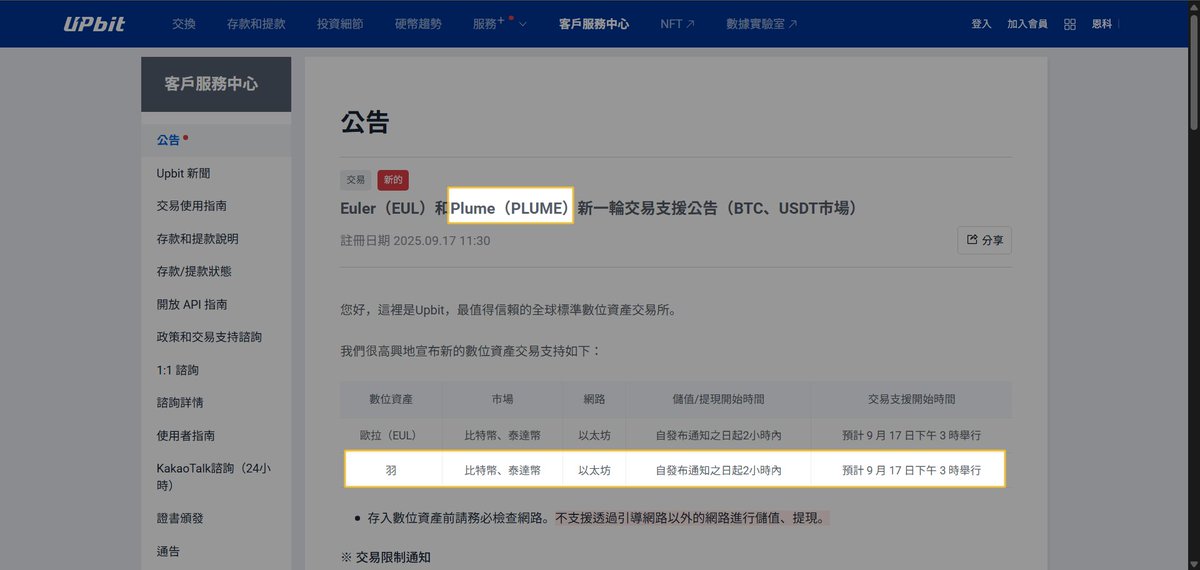Viewport: 1200px width, 570px height.
Task: Open the grid apps icon in header
Action: 1070,24
